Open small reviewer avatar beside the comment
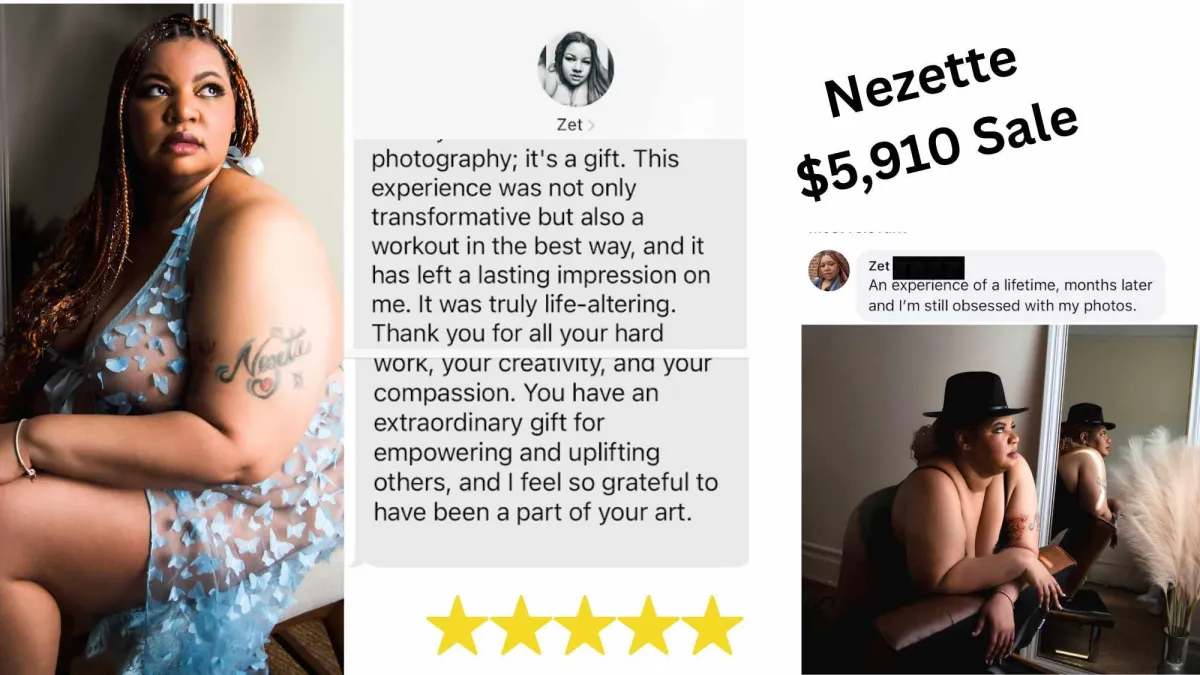 click(829, 270)
